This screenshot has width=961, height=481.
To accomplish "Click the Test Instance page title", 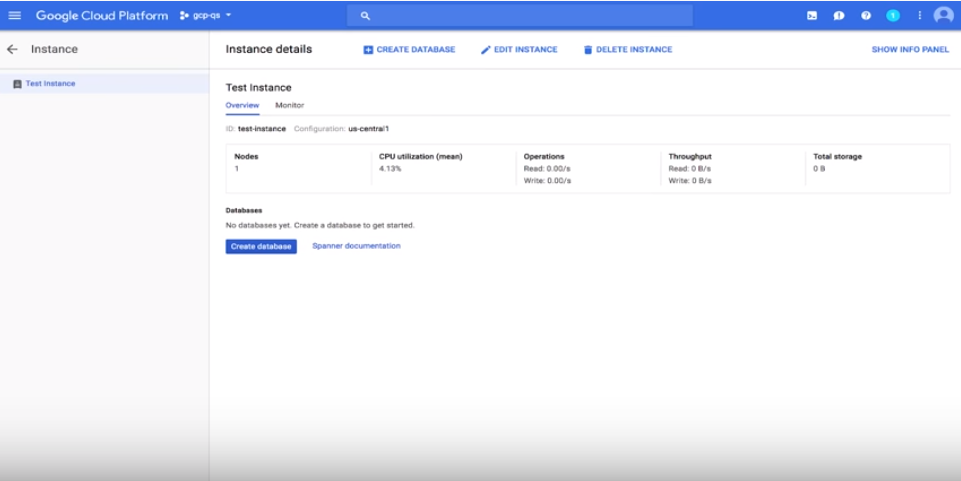I will pyautogui.click(x=259, y=88).
